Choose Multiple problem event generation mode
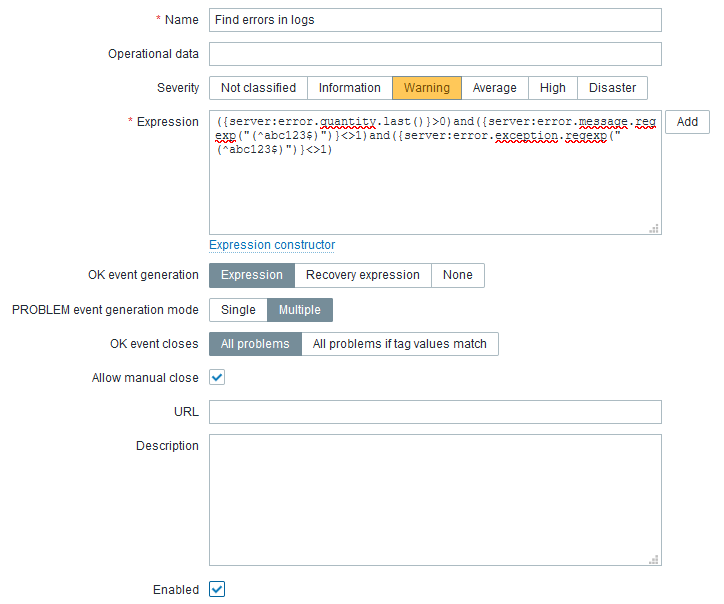Image resolution: width=724 pixels, height=604 pixels. [x=300, y=310]
